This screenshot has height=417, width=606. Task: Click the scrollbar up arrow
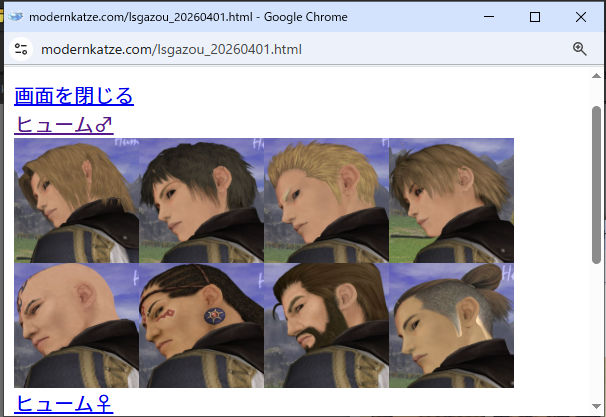(597, 76)
